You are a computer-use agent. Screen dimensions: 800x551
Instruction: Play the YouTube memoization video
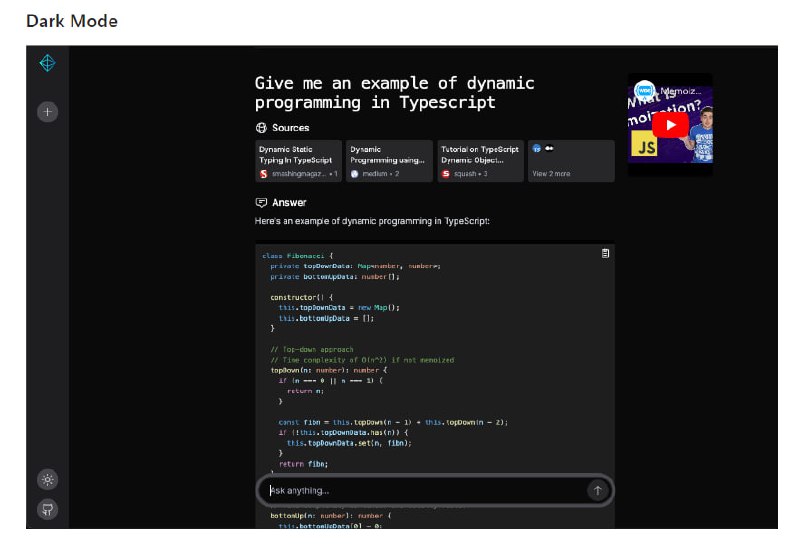pos(670,125)
